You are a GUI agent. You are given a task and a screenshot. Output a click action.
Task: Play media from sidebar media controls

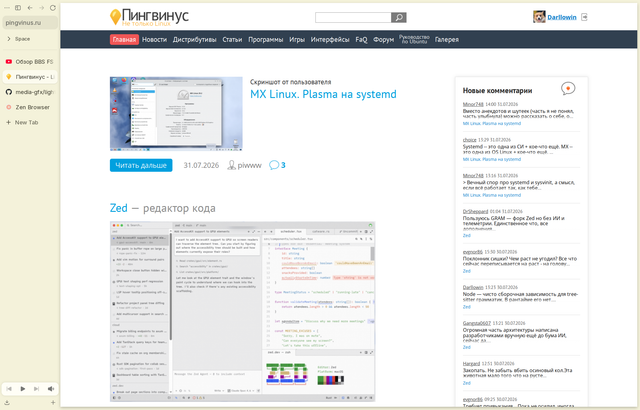pyautogui.click(x=22, y=389)
